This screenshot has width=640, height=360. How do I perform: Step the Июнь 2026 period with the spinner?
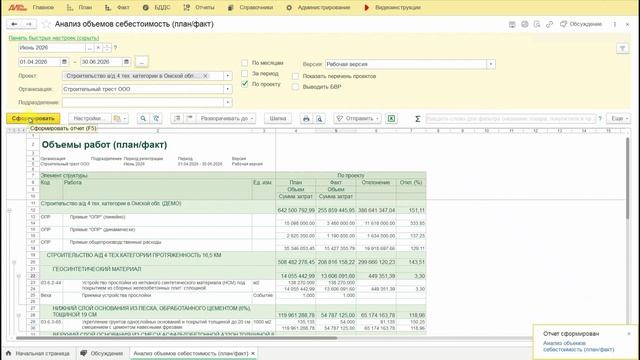click(x=107, y=48)
